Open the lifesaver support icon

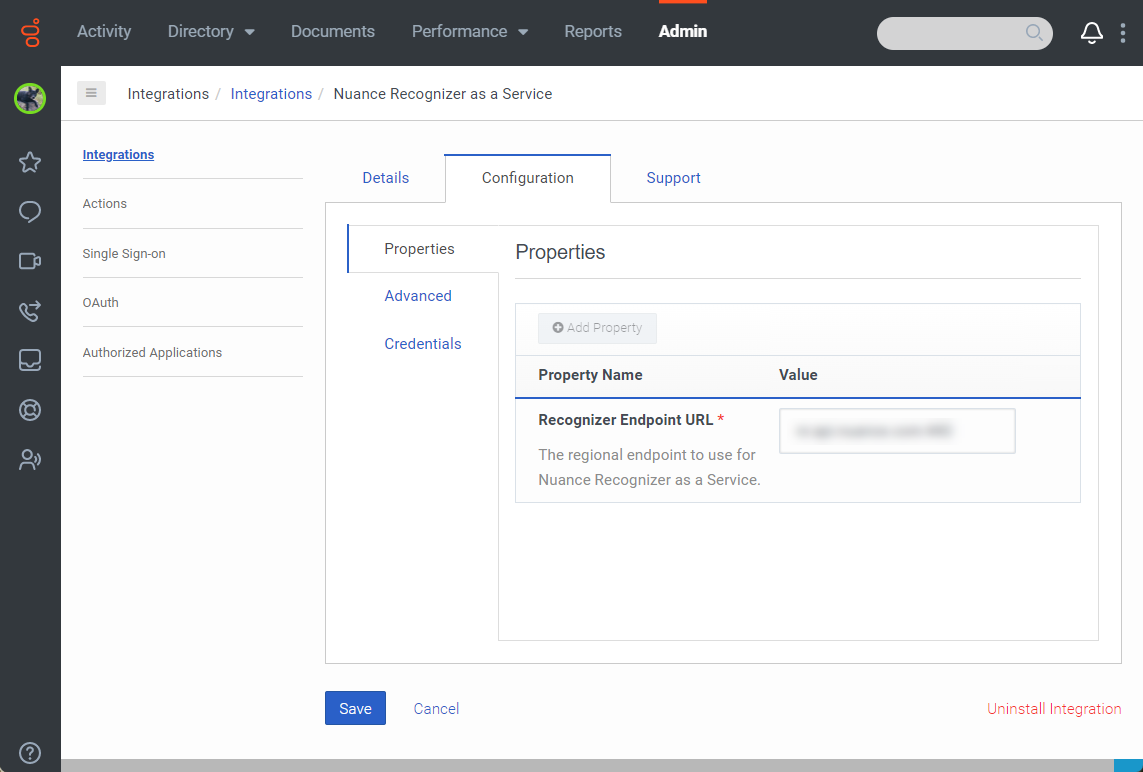tap(30, 410)
